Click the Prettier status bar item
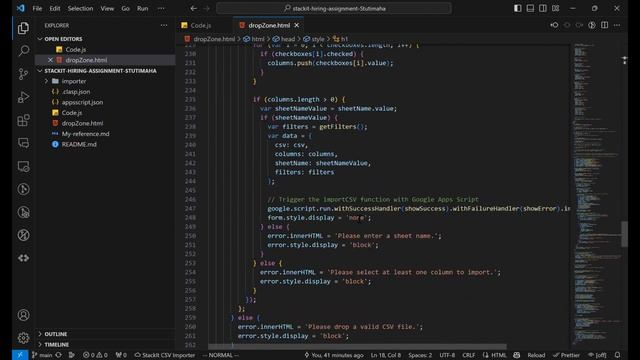The width and height of the screenshot is (640, 360). point(566,355)
